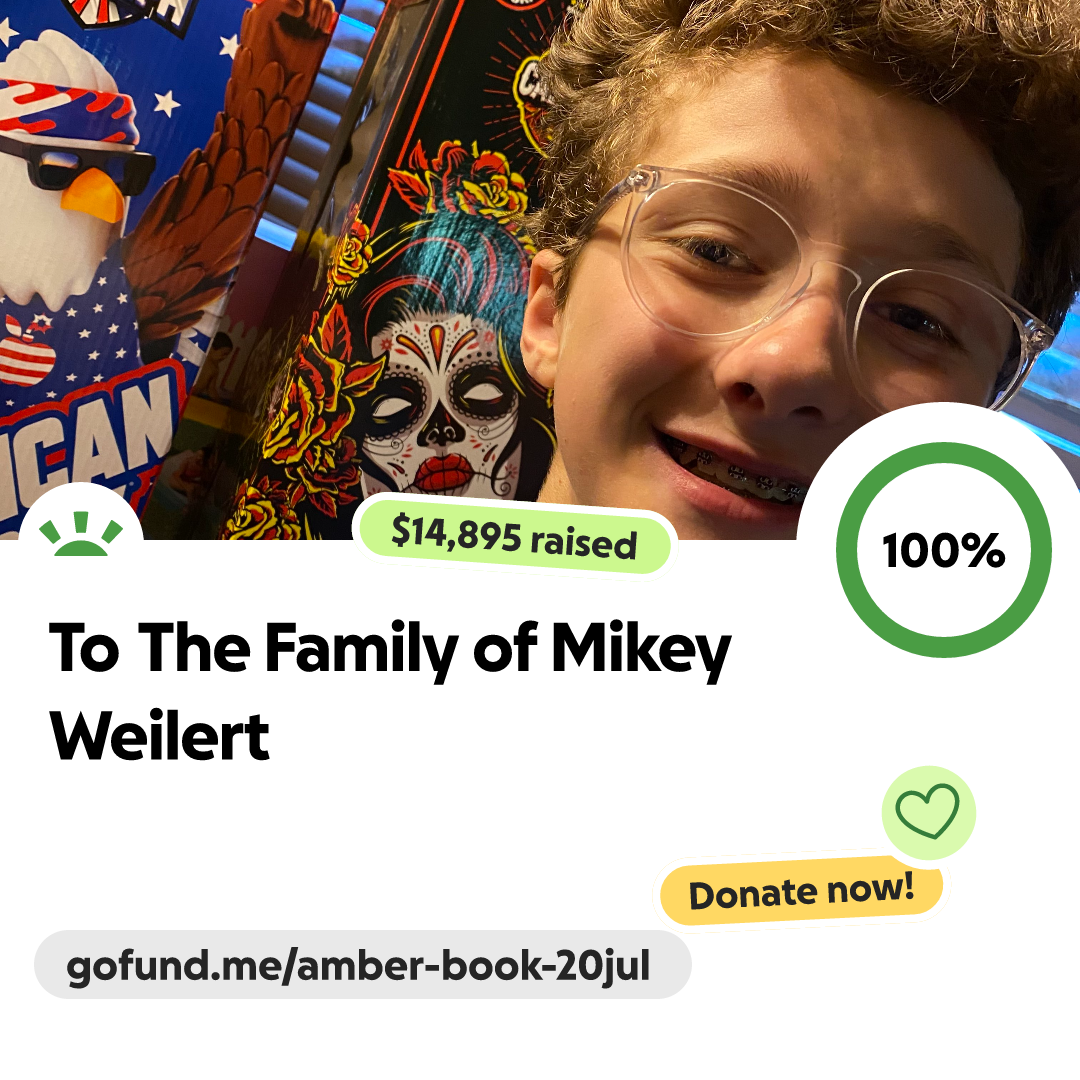Click the green GoFundMe sunburst logo
The width and height of the screenshot is (1080, 1080).
pyautogui.click(x=81, y=533)
